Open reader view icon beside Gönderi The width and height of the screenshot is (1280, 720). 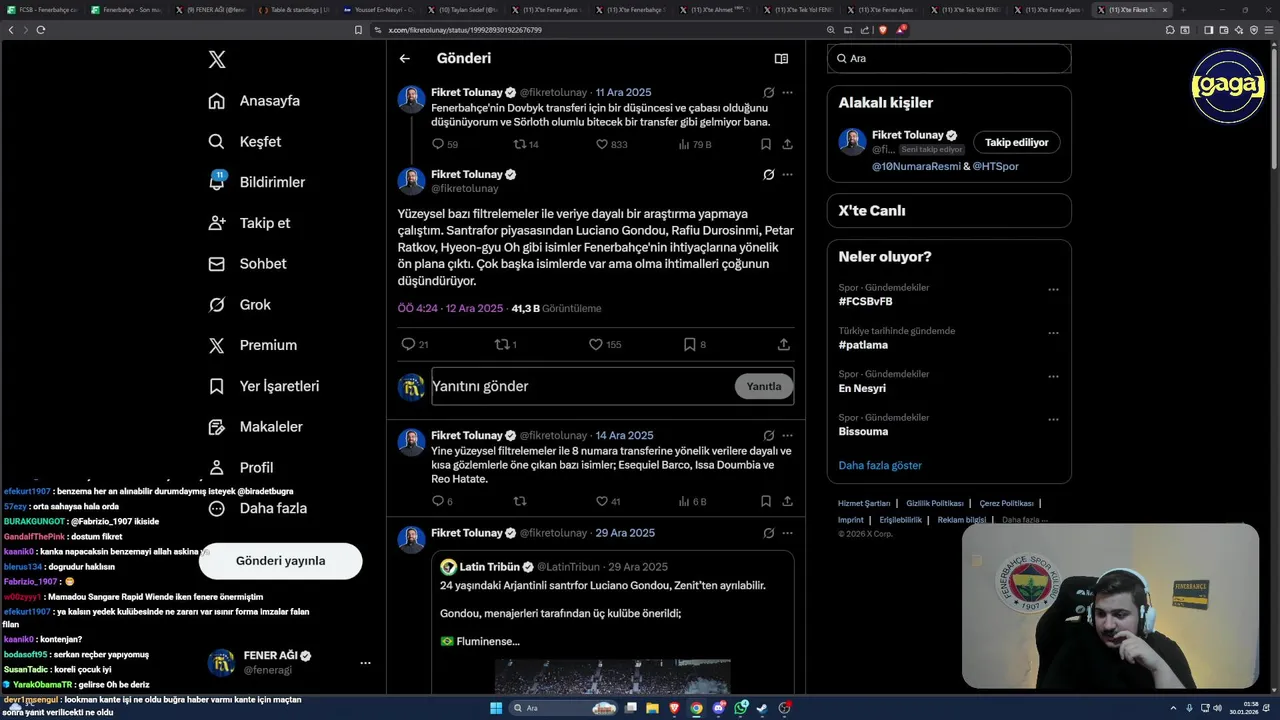781,59
